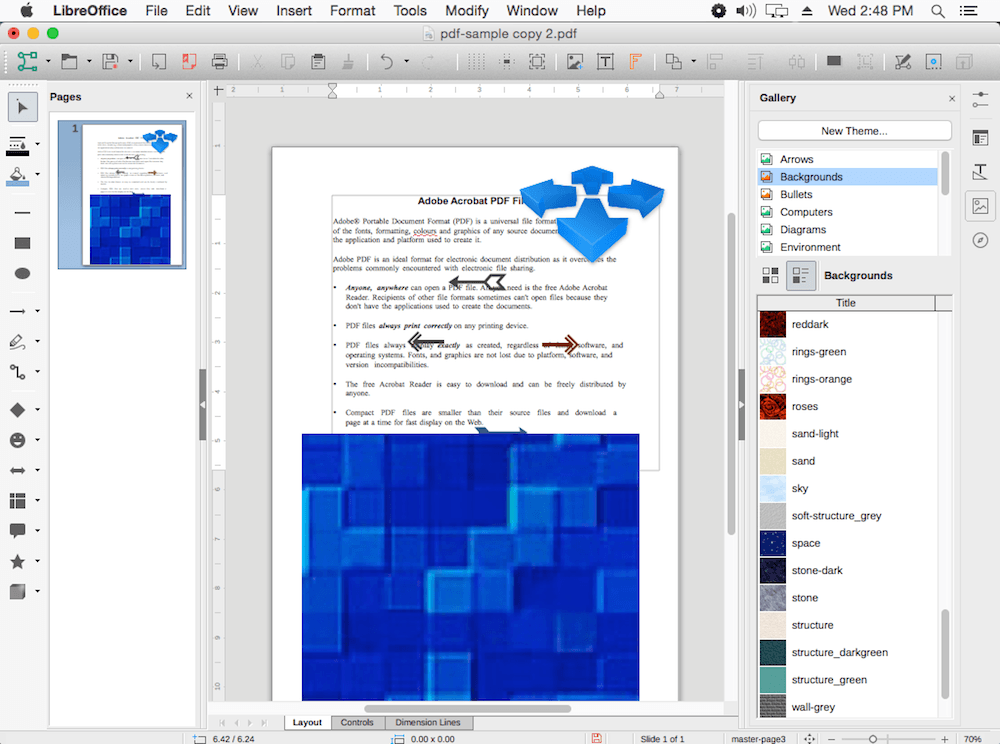Screen dimensions: 1000x744
Task: Select the 3D Objects tool
Action: pos(17,592)
